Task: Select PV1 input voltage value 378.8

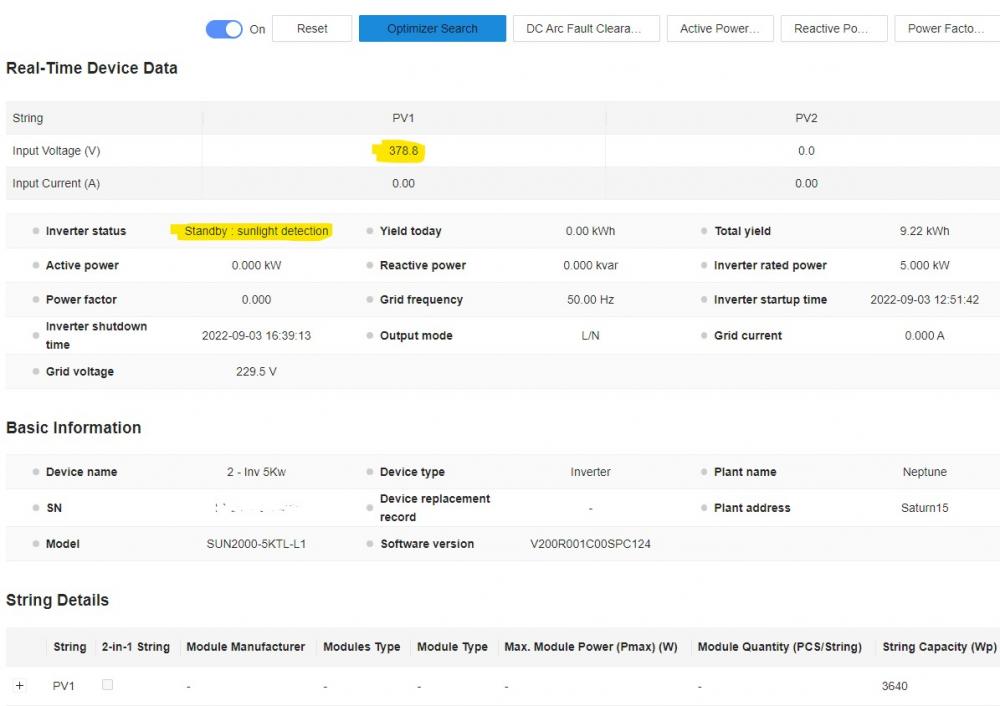Action: 403,151
